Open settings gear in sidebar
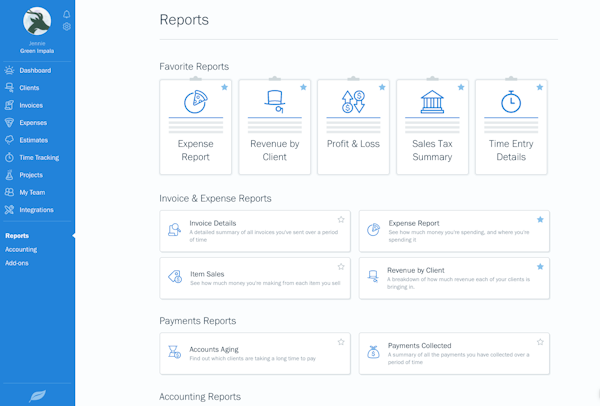 (x=67, y=27)
